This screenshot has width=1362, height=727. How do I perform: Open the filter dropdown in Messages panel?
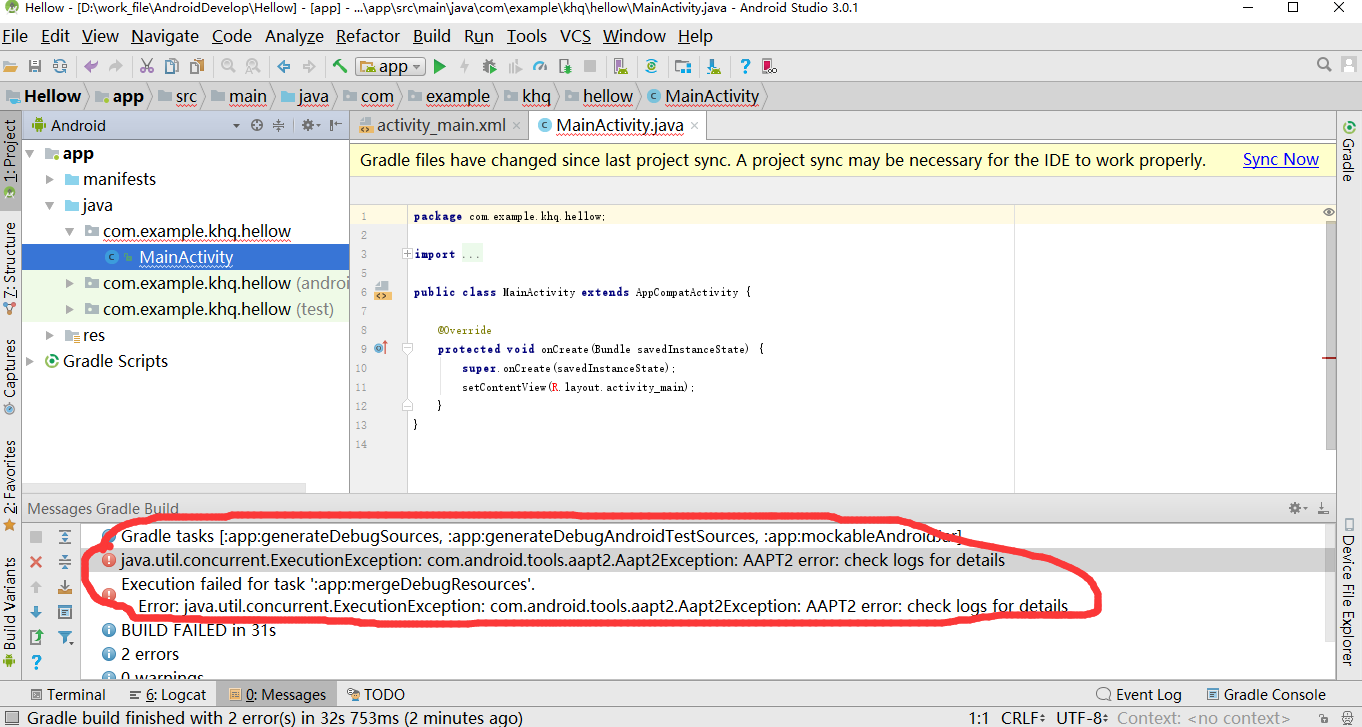tap(65, 636)
